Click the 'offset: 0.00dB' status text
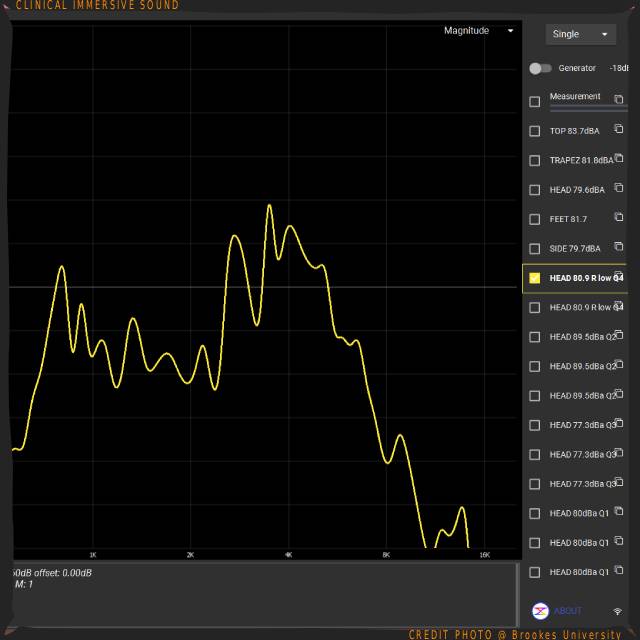640x640 pixels. pos(63,573)
